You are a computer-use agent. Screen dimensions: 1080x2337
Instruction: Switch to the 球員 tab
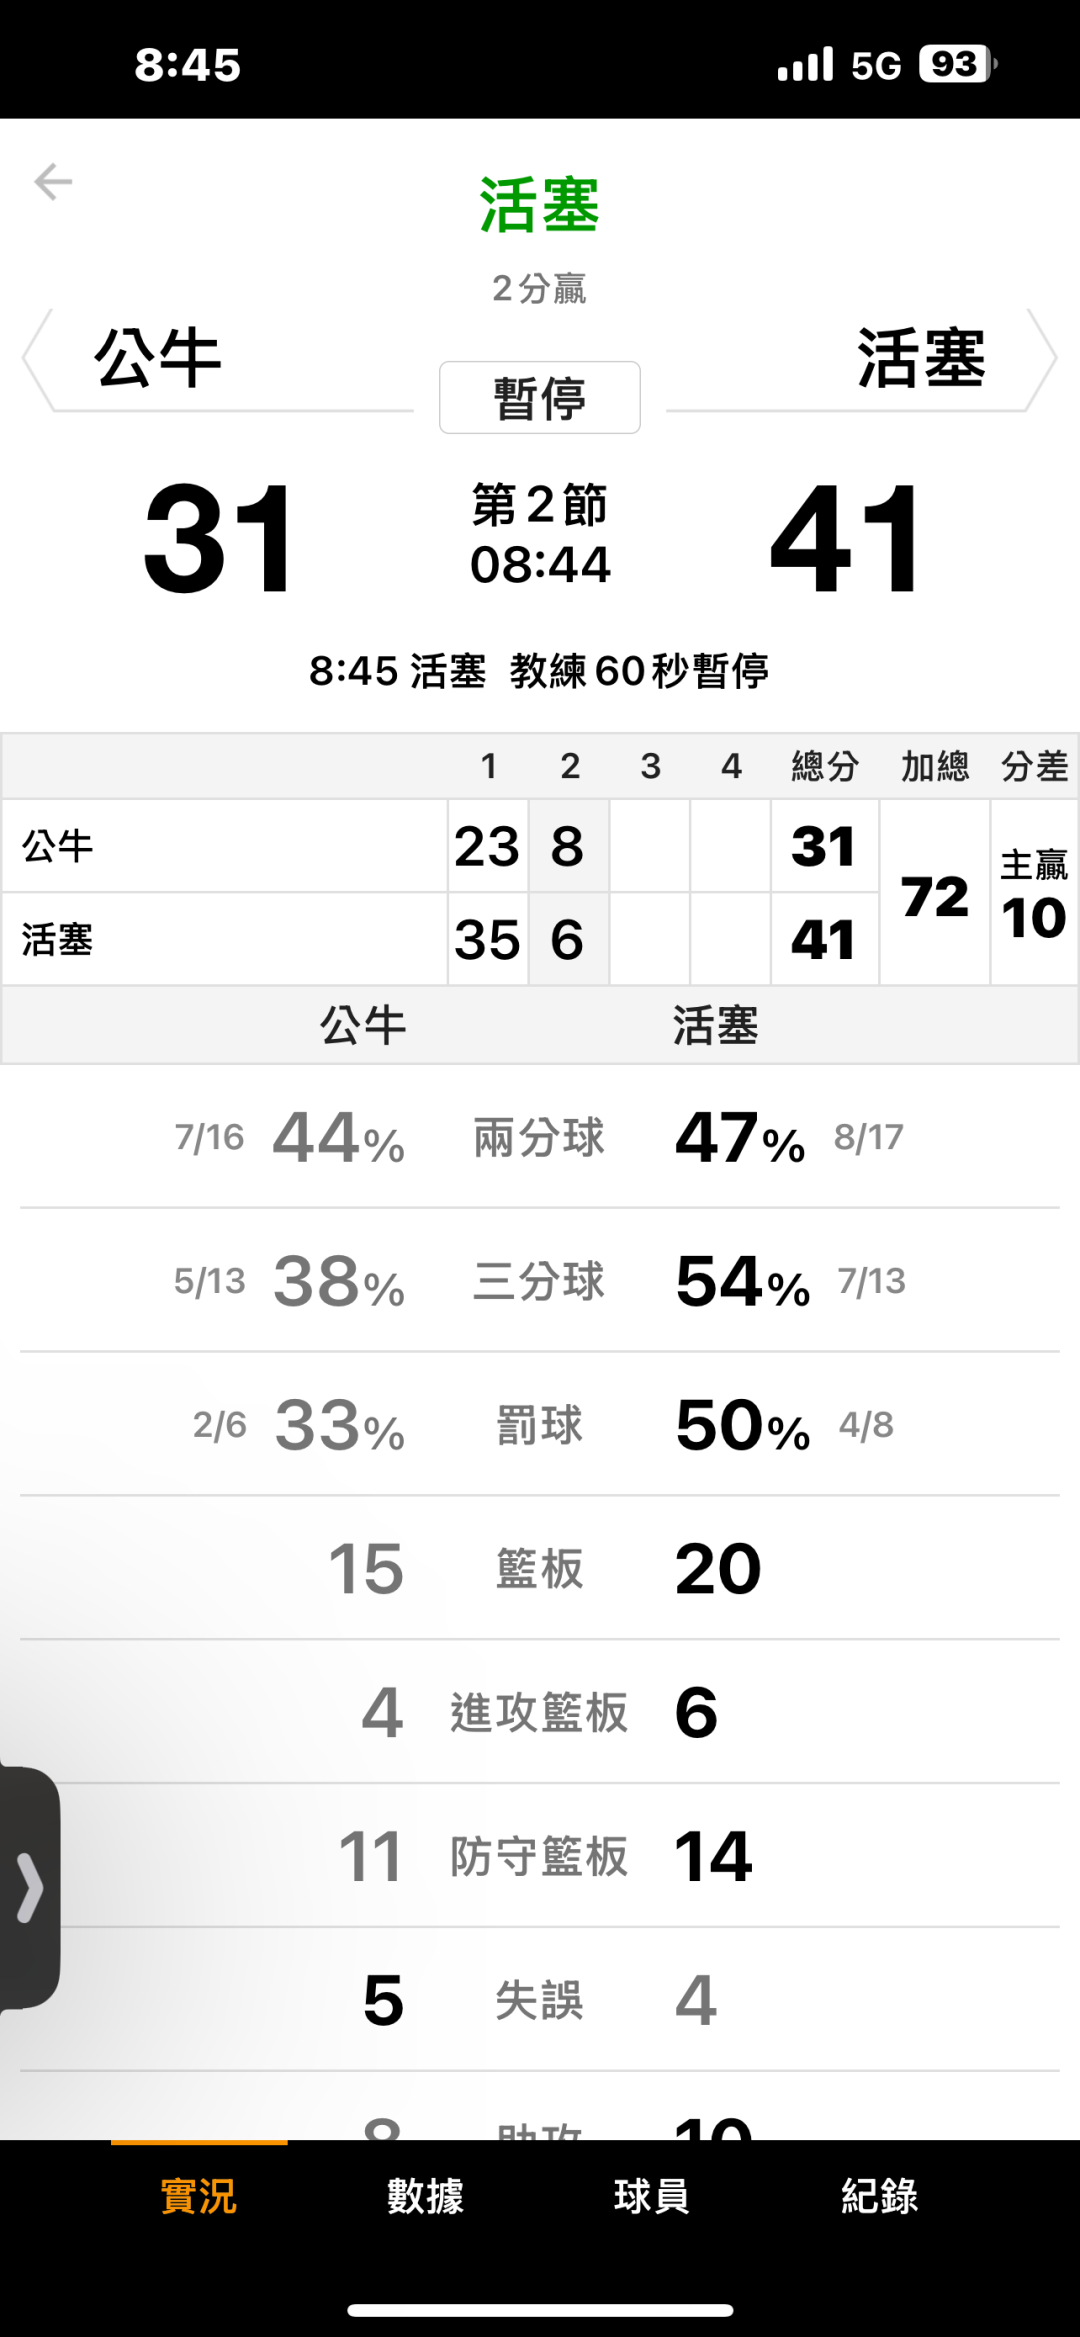652,2197
